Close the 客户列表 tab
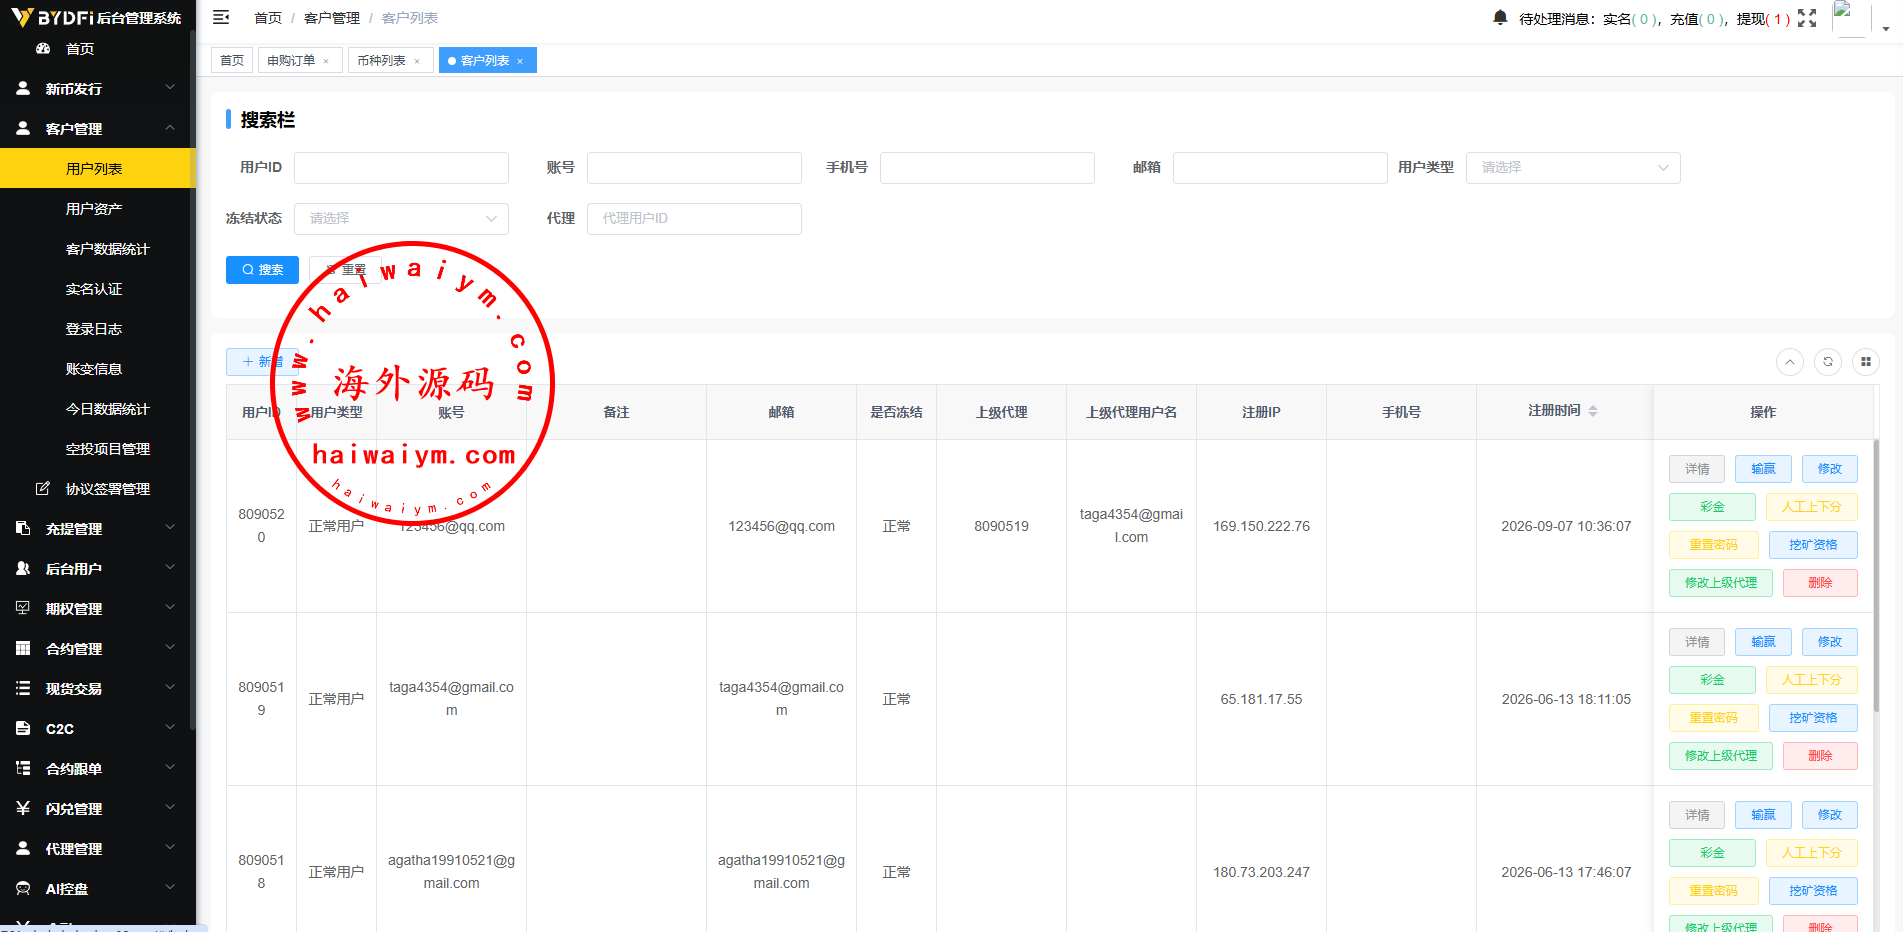 point(520,61)
